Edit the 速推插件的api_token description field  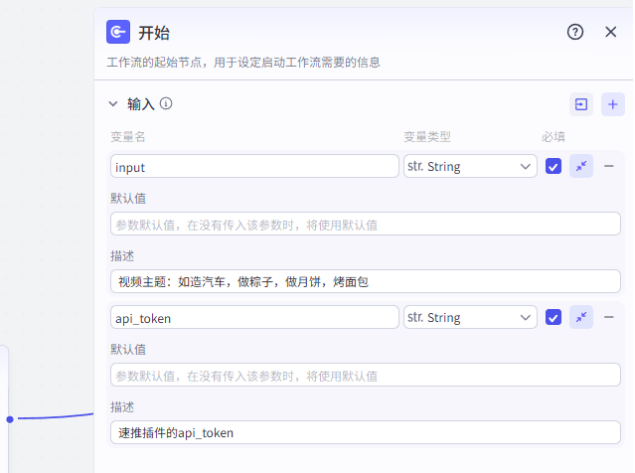pos(365,433)
